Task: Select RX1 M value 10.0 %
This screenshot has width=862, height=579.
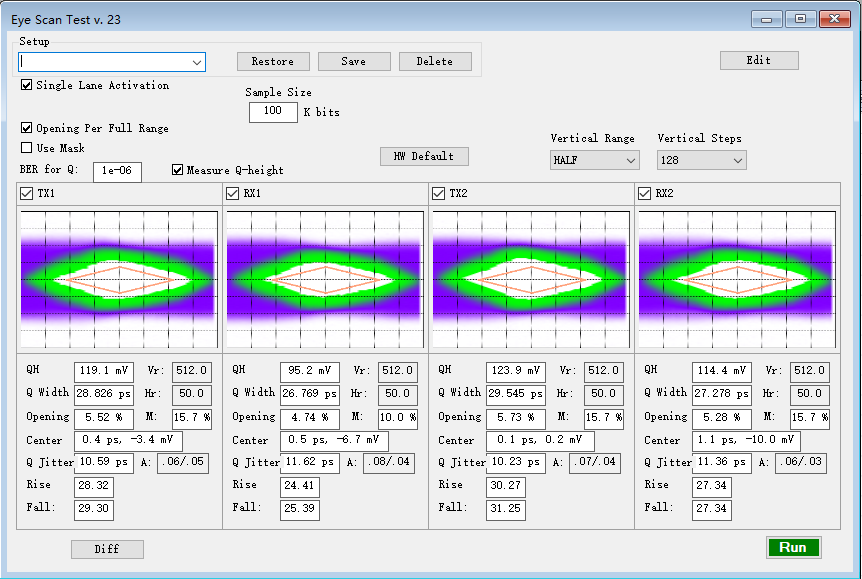Action: (x=398, y=418)
